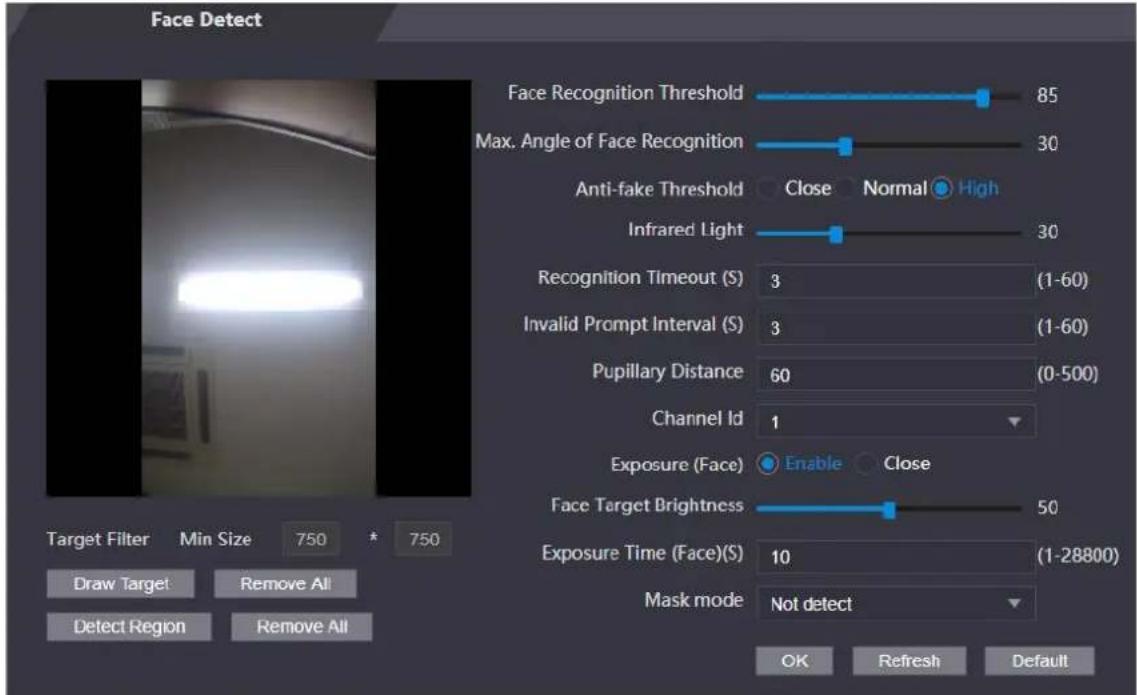Adjust Max. Angle of Face Recognition slider

[845, 145]
